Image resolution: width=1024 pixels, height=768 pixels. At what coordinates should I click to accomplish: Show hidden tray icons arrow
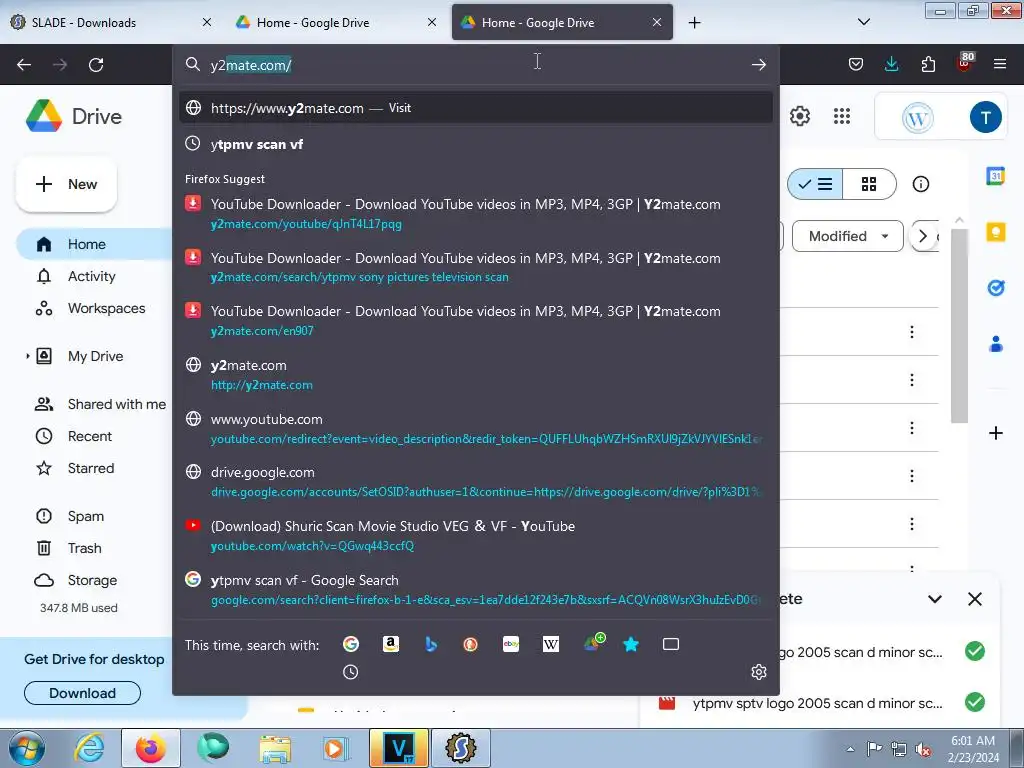coord(850,750)
